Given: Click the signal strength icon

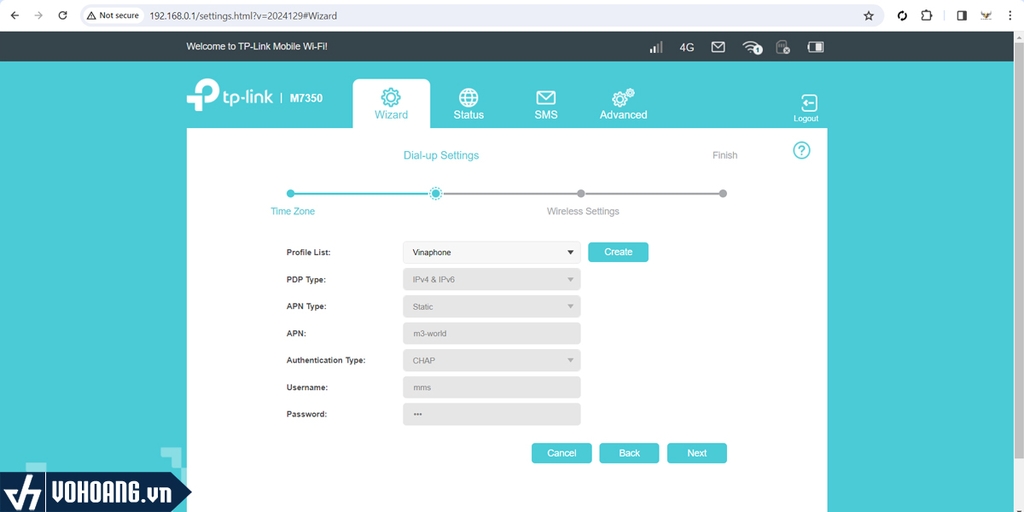Looking at the screenshot, I should coord(657,47).
